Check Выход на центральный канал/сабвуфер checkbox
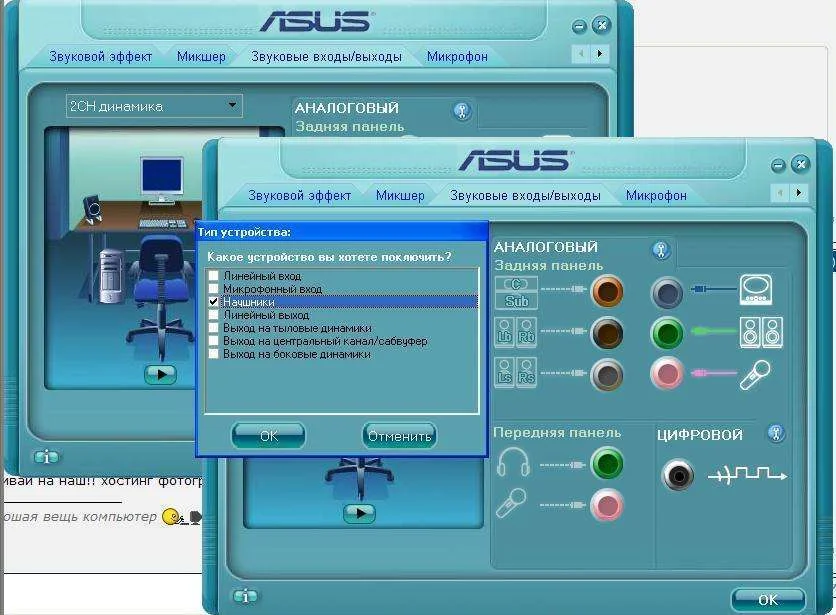The width and height of the screenshot is (836, 615). [x=213, y=341]
